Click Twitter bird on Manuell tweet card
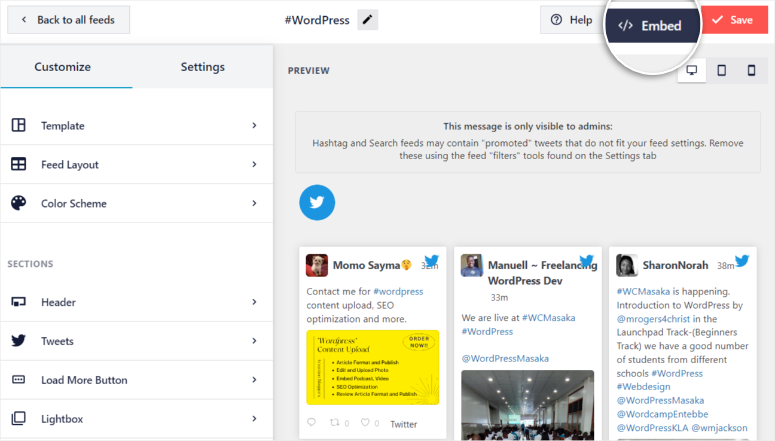775x441 pixels. pos(587,261)
